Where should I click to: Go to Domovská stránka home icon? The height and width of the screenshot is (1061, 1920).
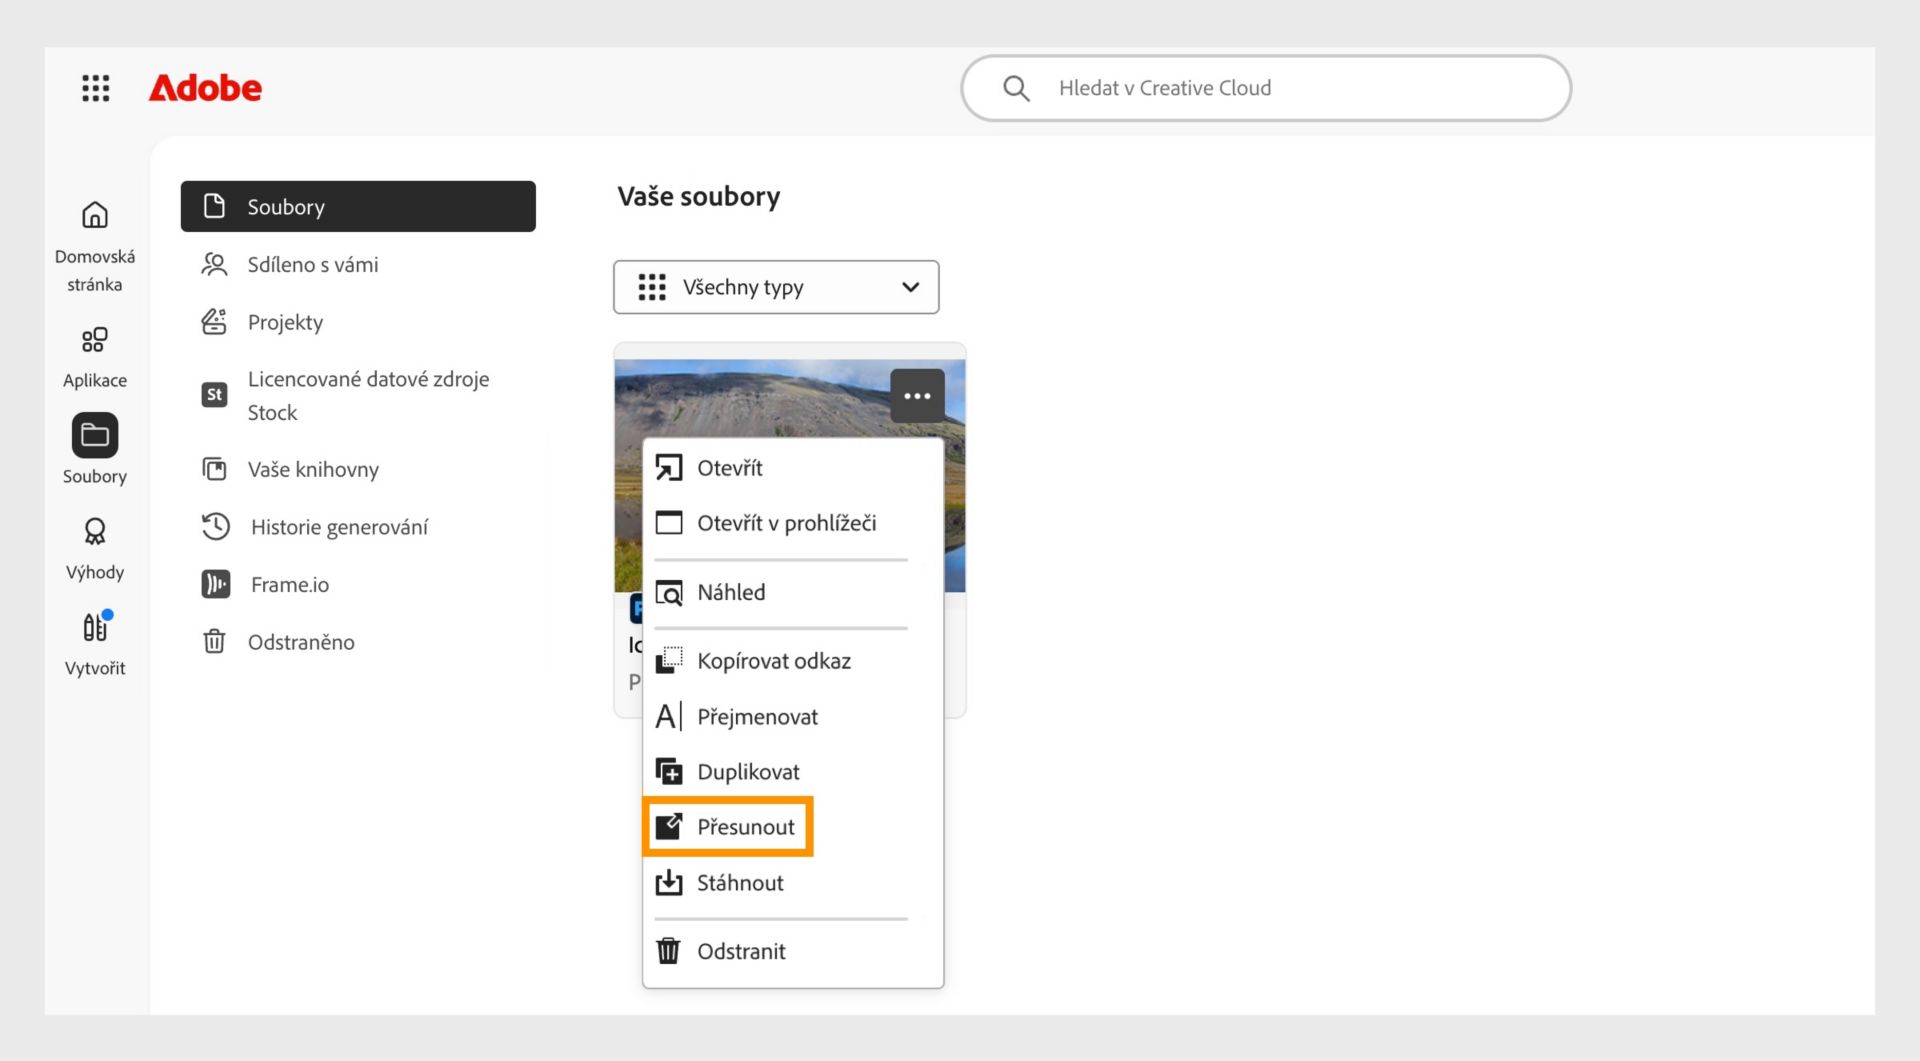pos(95,215)
